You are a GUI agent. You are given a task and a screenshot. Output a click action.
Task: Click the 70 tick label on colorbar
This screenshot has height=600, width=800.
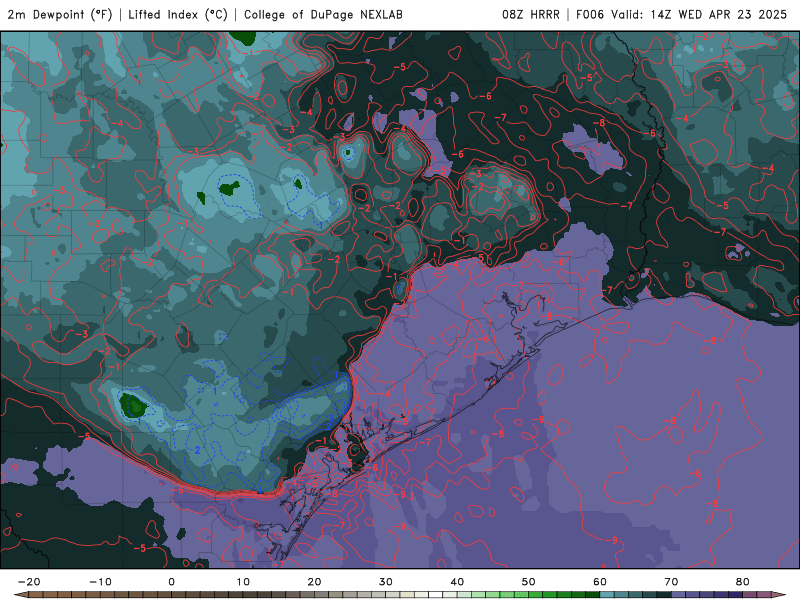pyautogui.click(x=671, y=582)
